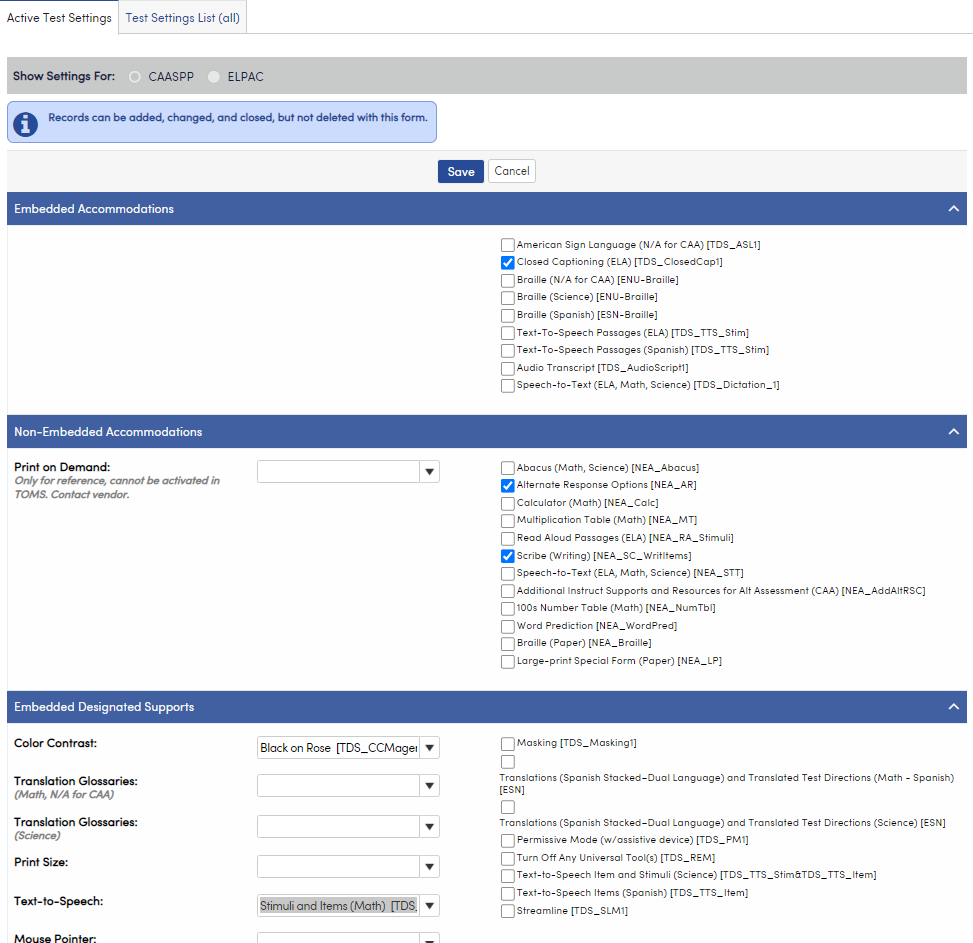Click the Cancel button
The image size is (973, 943).
click(x=511, y=171)
